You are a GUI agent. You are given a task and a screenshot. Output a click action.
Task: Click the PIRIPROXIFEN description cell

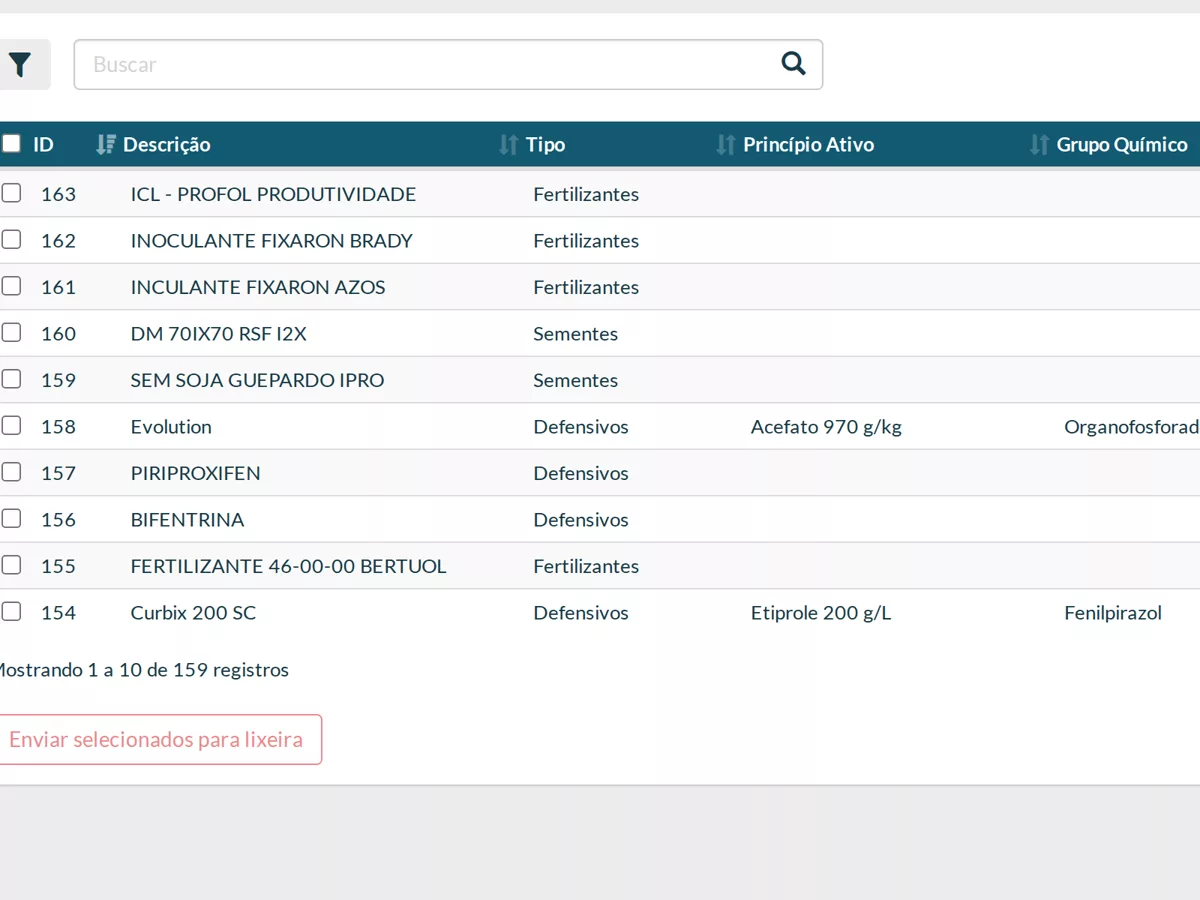tap(196, 473)
